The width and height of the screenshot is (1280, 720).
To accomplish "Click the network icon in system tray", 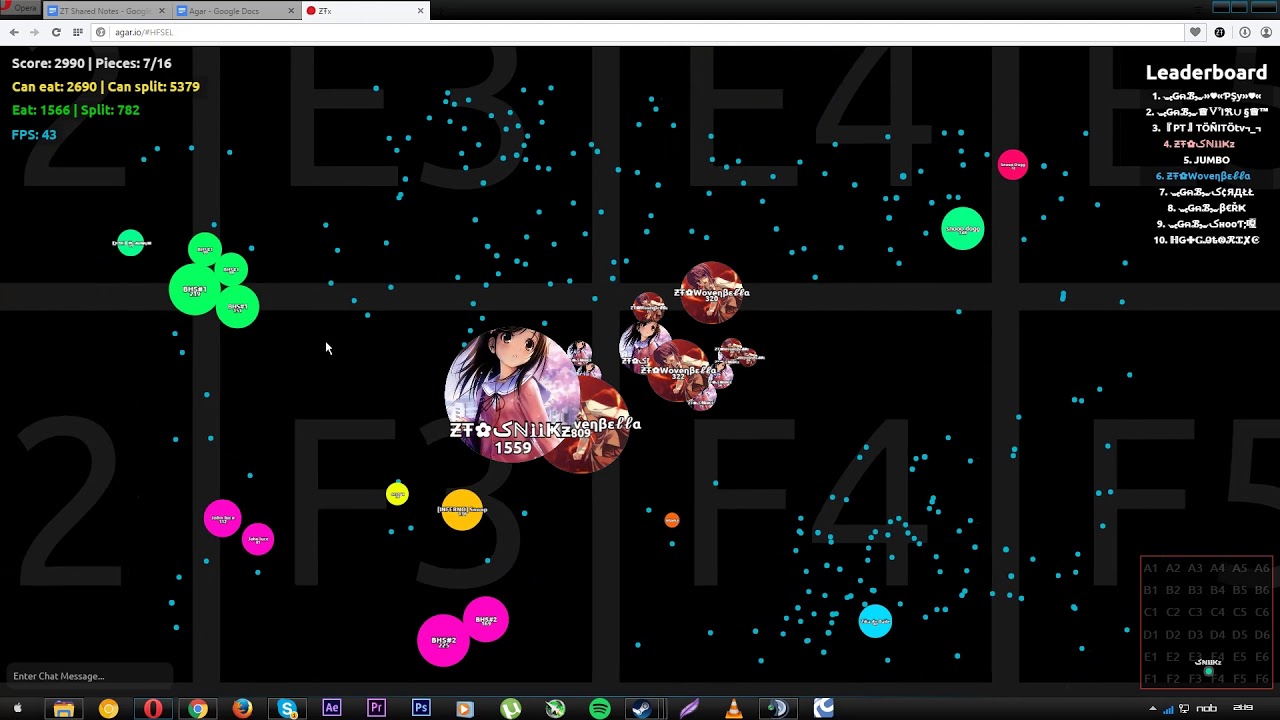I will click(x=1184, y=709).
